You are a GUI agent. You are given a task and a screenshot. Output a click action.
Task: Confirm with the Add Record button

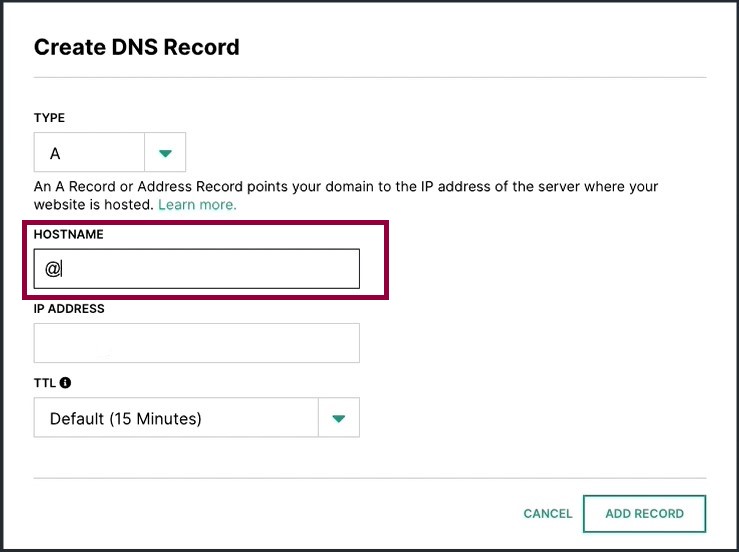point(644,513)
